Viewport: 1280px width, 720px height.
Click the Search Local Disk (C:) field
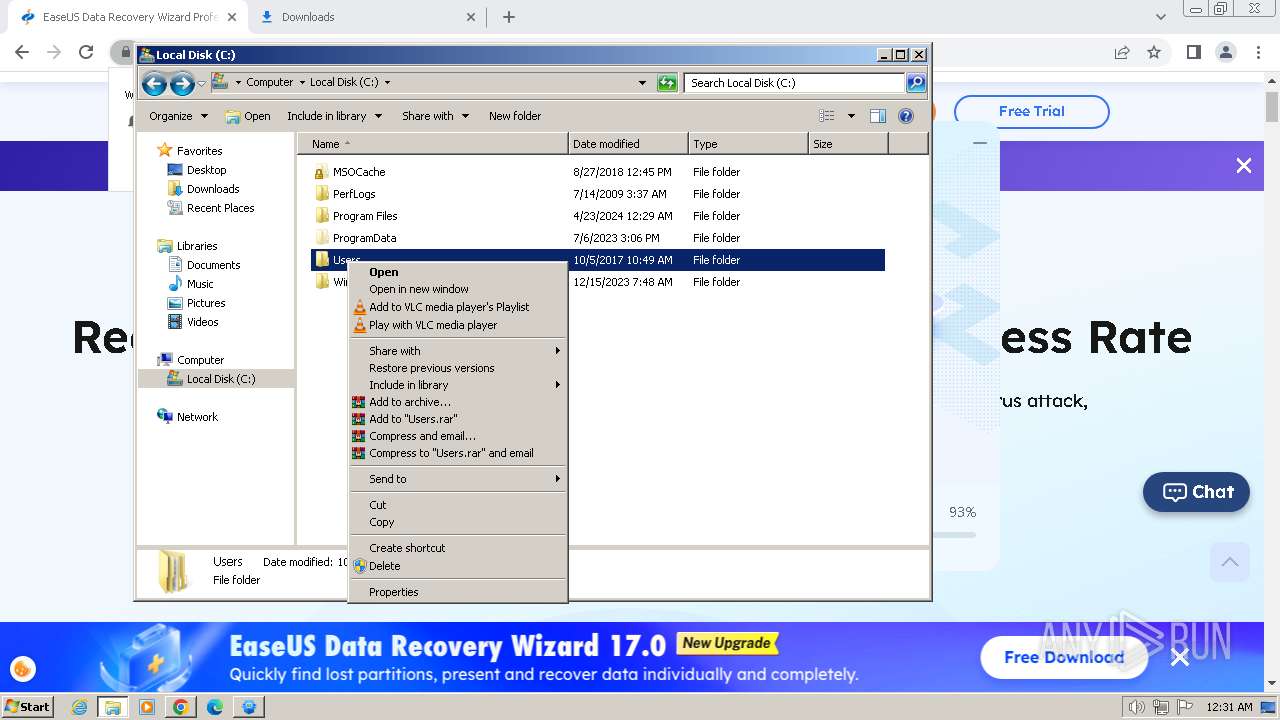794,83
